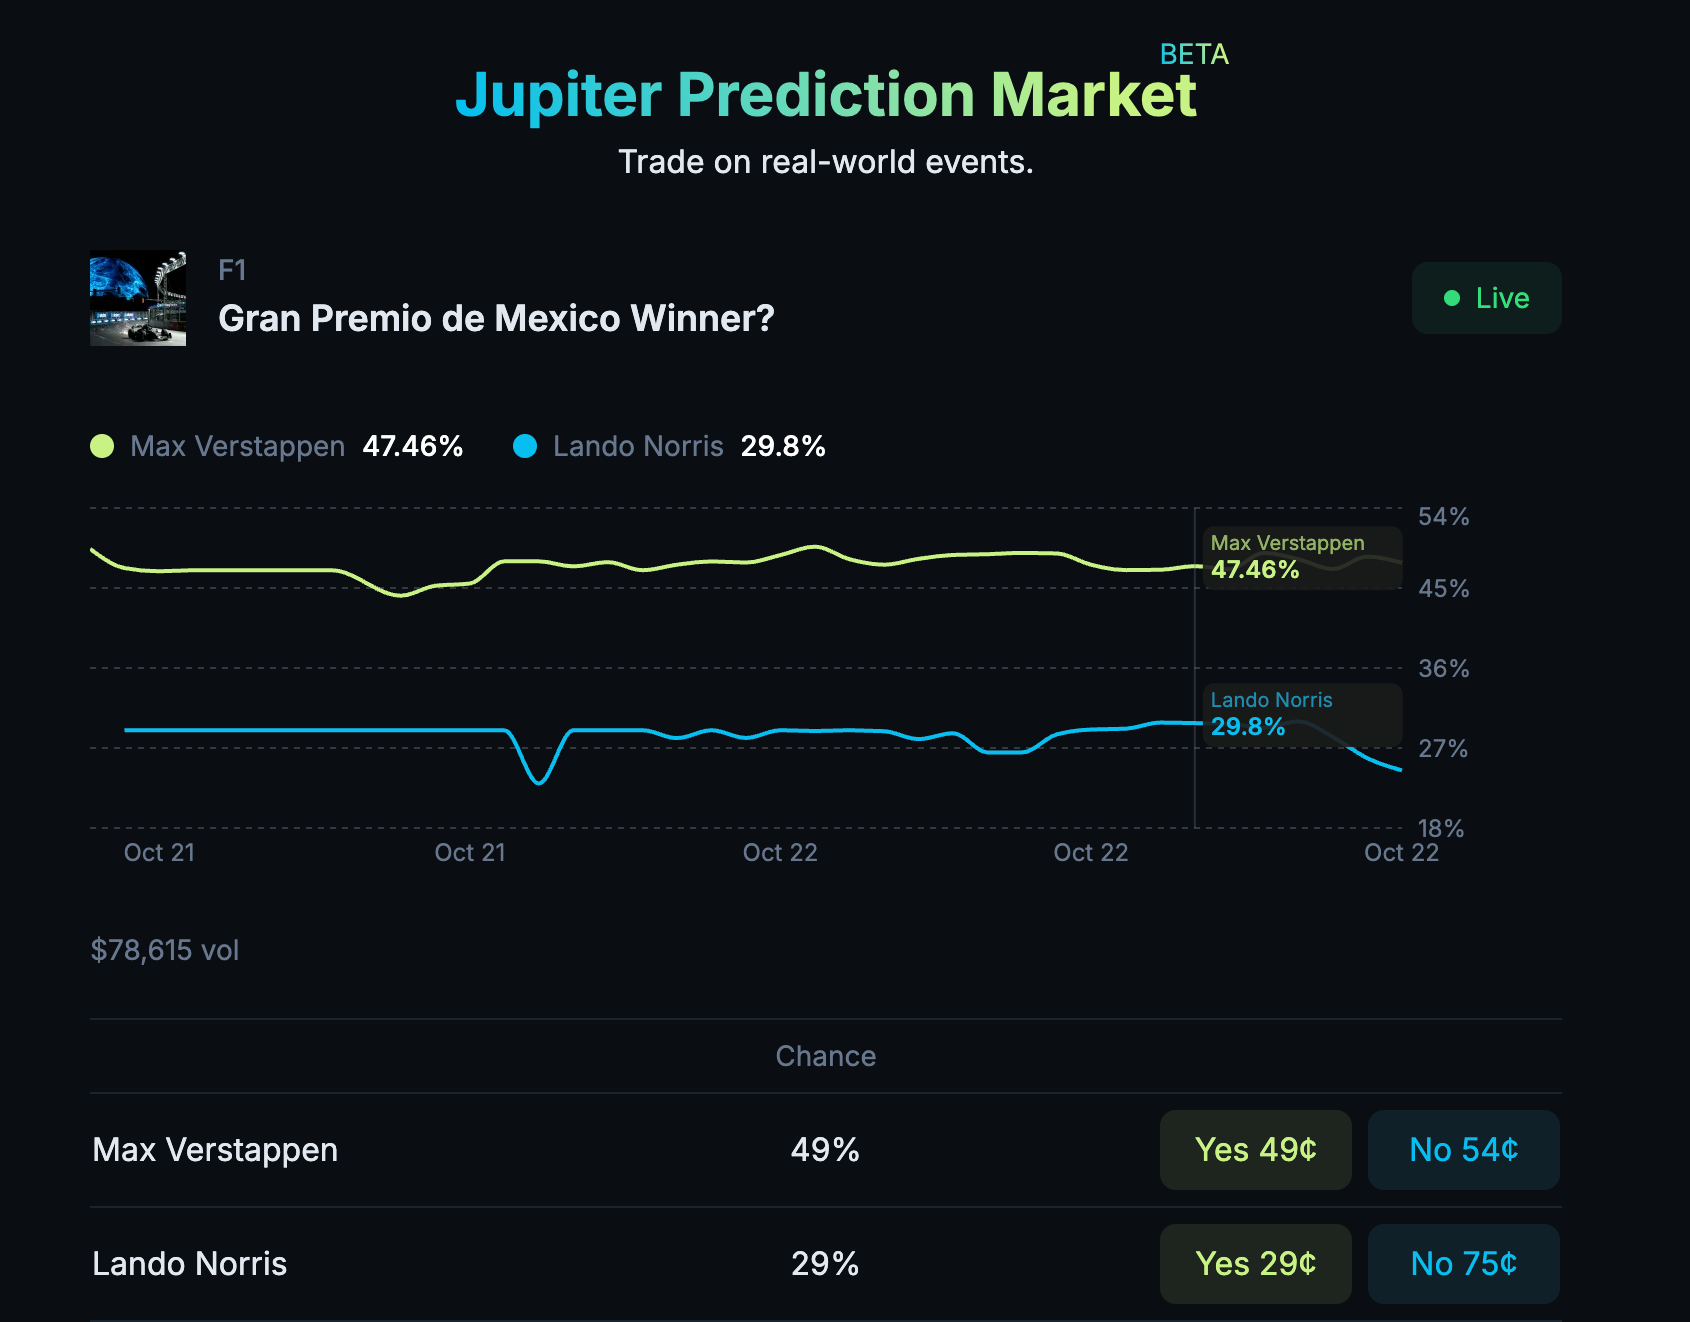Select the F1 category label
The height and width of the screenshot is (1322, 1690).
pos(232,270)
